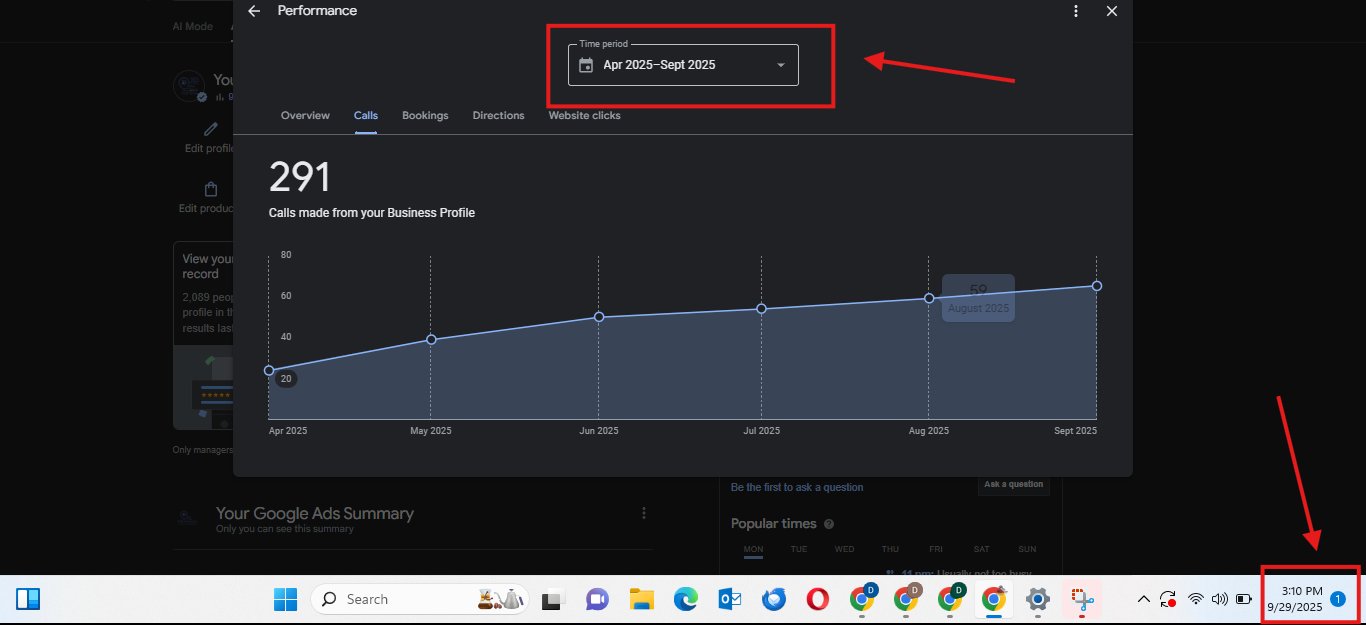Open the Website clicks tab

(584, 115)
